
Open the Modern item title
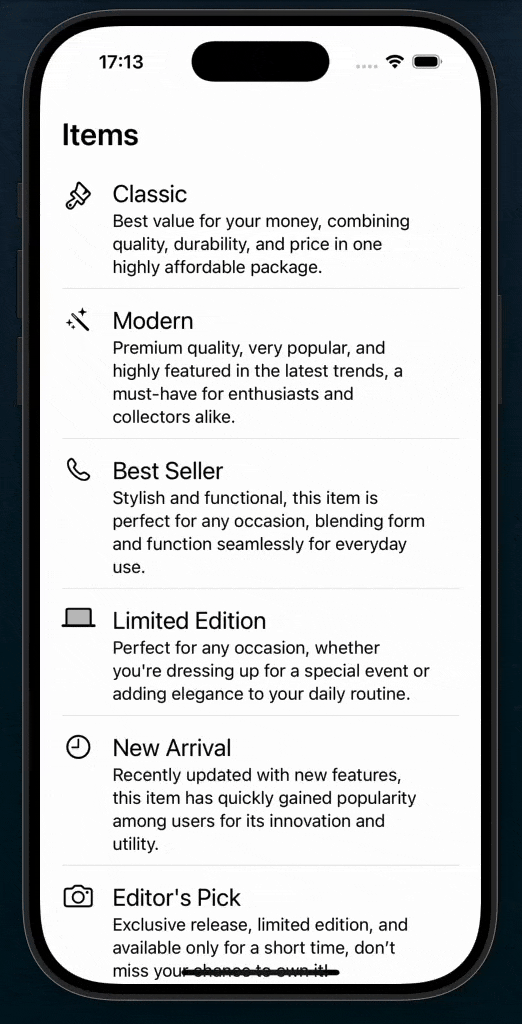[x=153, y=321]
